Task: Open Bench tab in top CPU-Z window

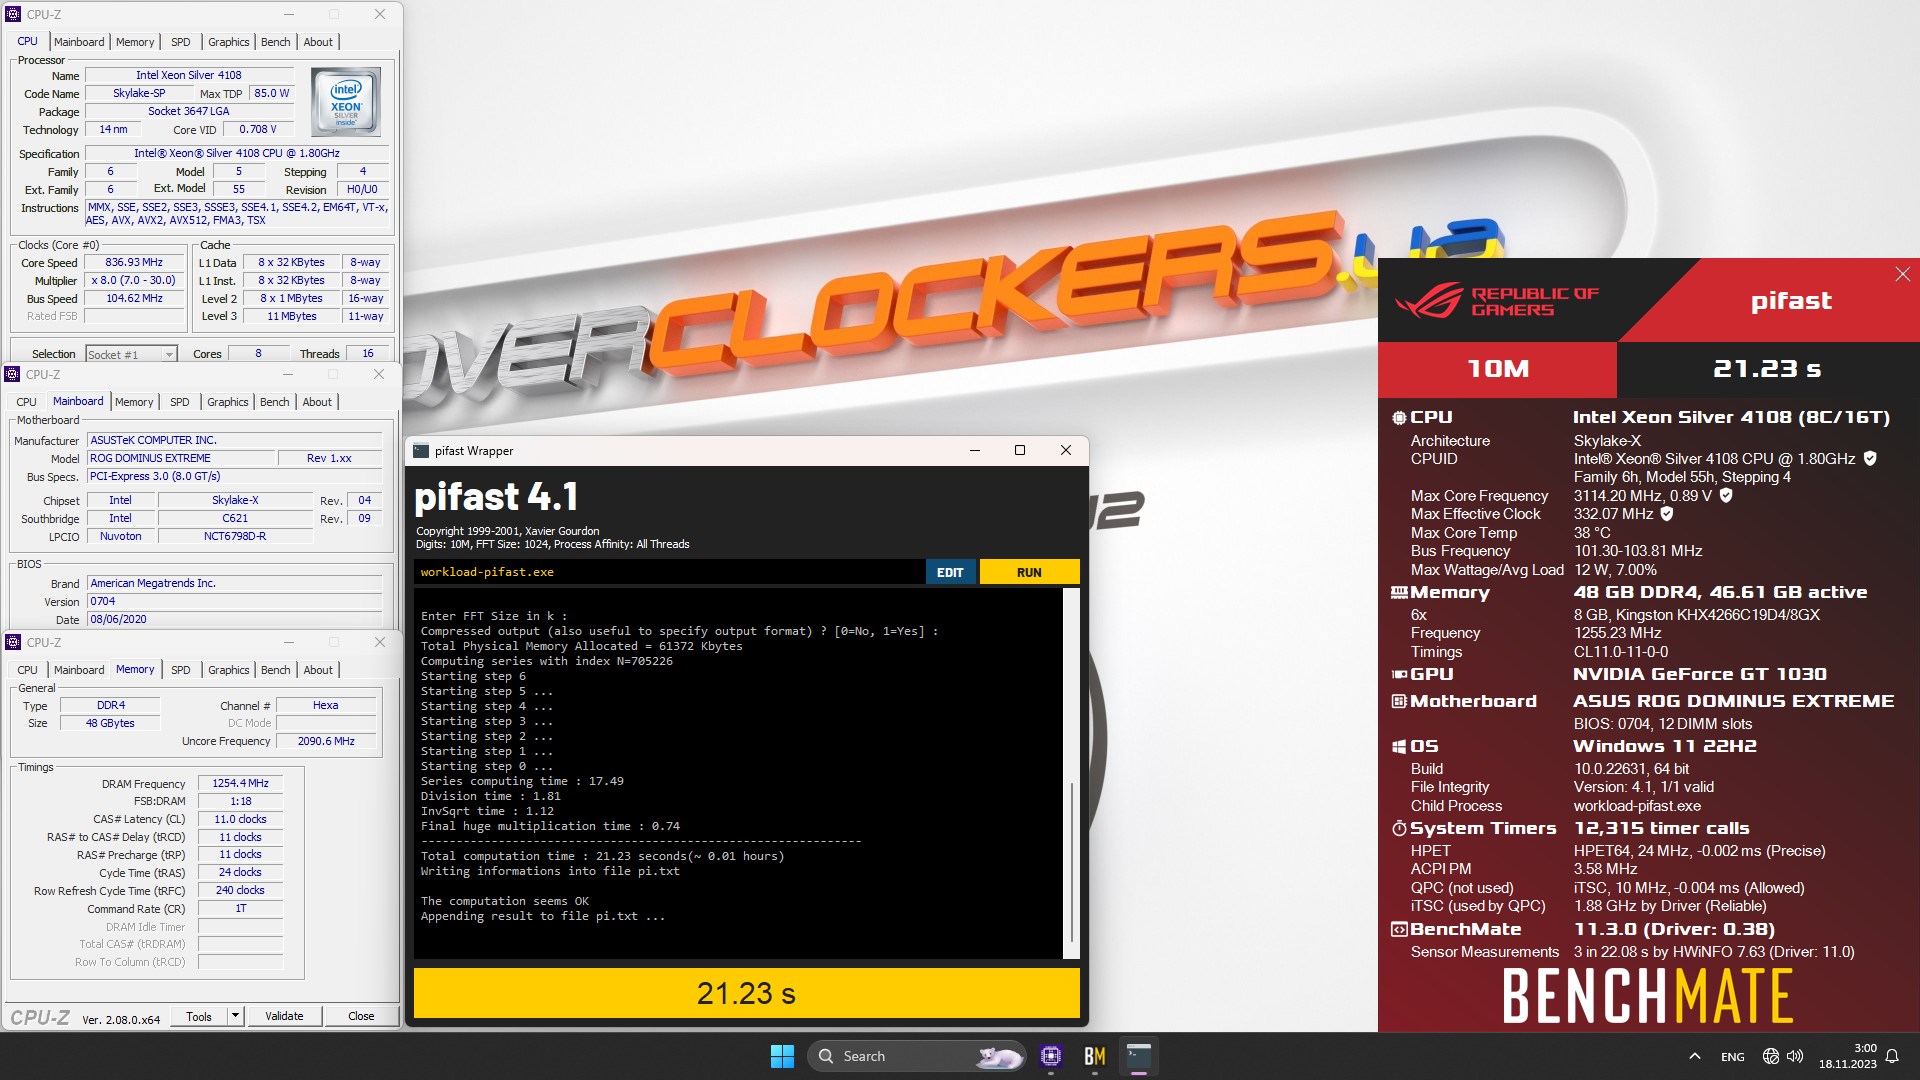Action: pyautogui.click(x=276, y=42)
